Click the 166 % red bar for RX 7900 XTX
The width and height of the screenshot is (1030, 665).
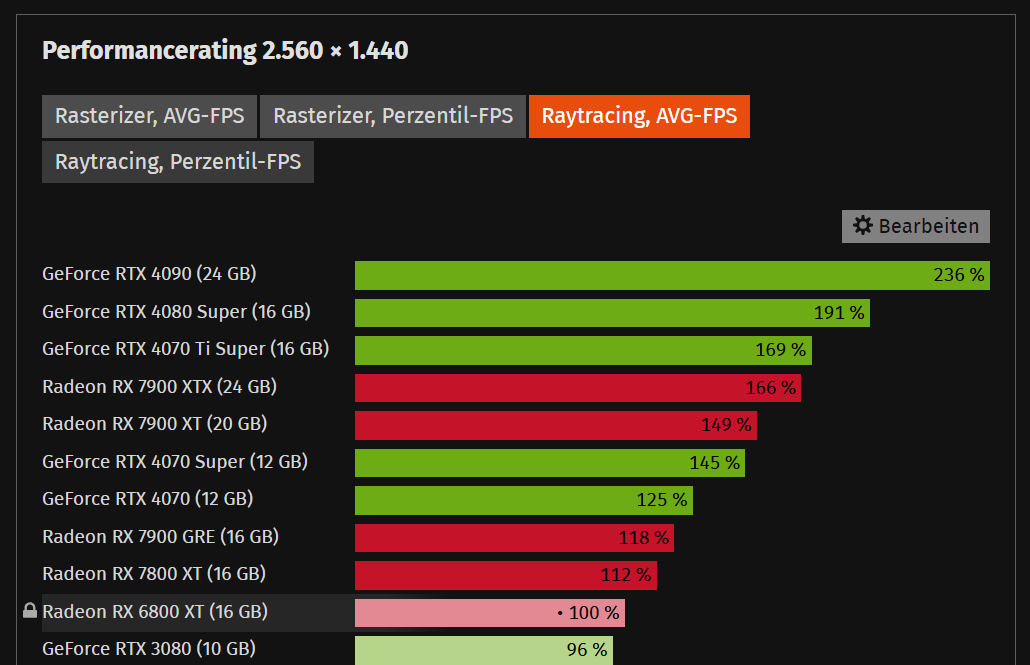[x=578, y=388]
